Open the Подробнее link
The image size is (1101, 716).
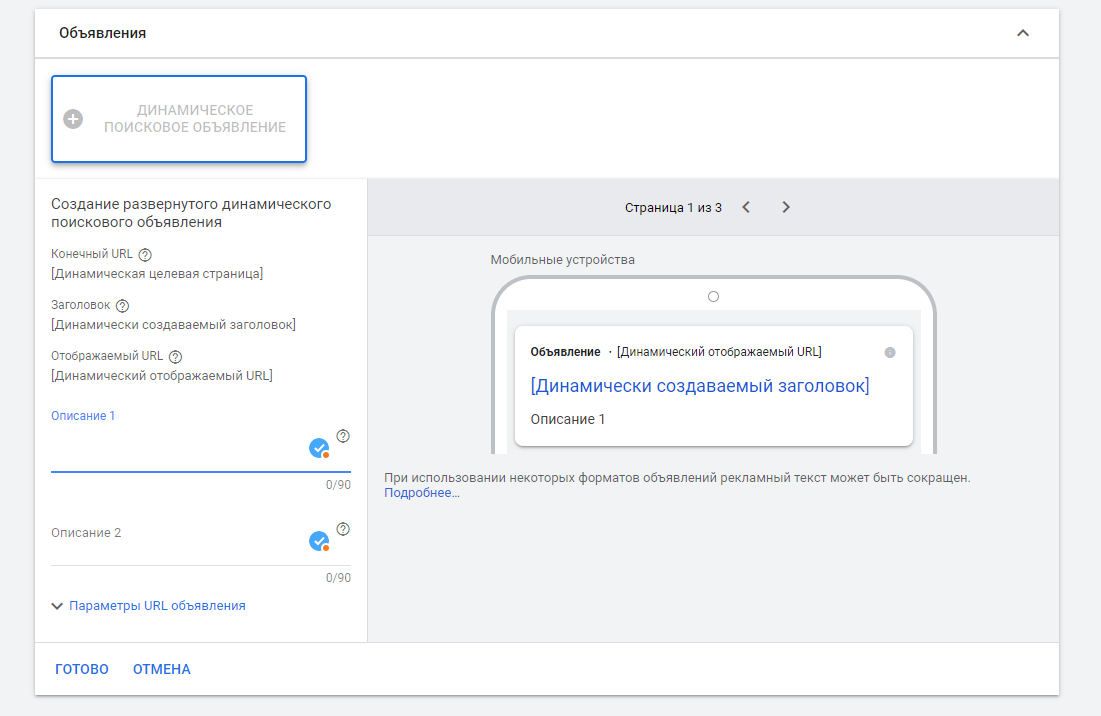(422, 493)
